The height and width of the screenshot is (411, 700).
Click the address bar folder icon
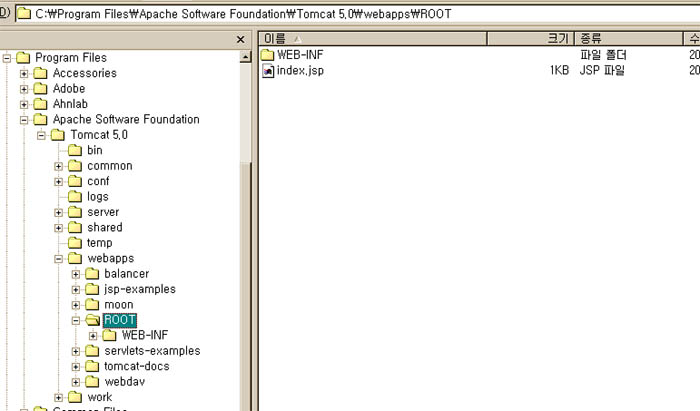[23, 14]
